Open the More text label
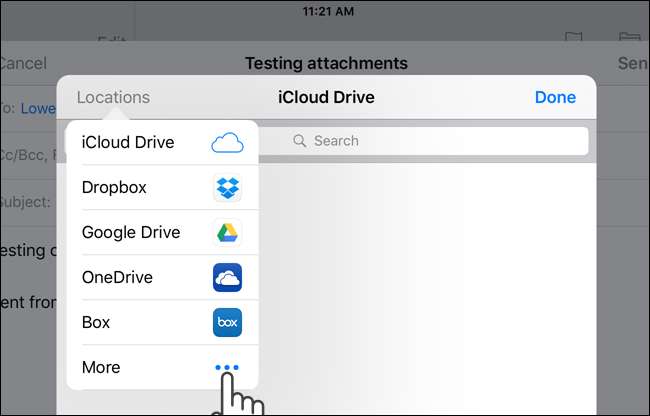Screen dimensions: 650x416 tap(101, 368)
